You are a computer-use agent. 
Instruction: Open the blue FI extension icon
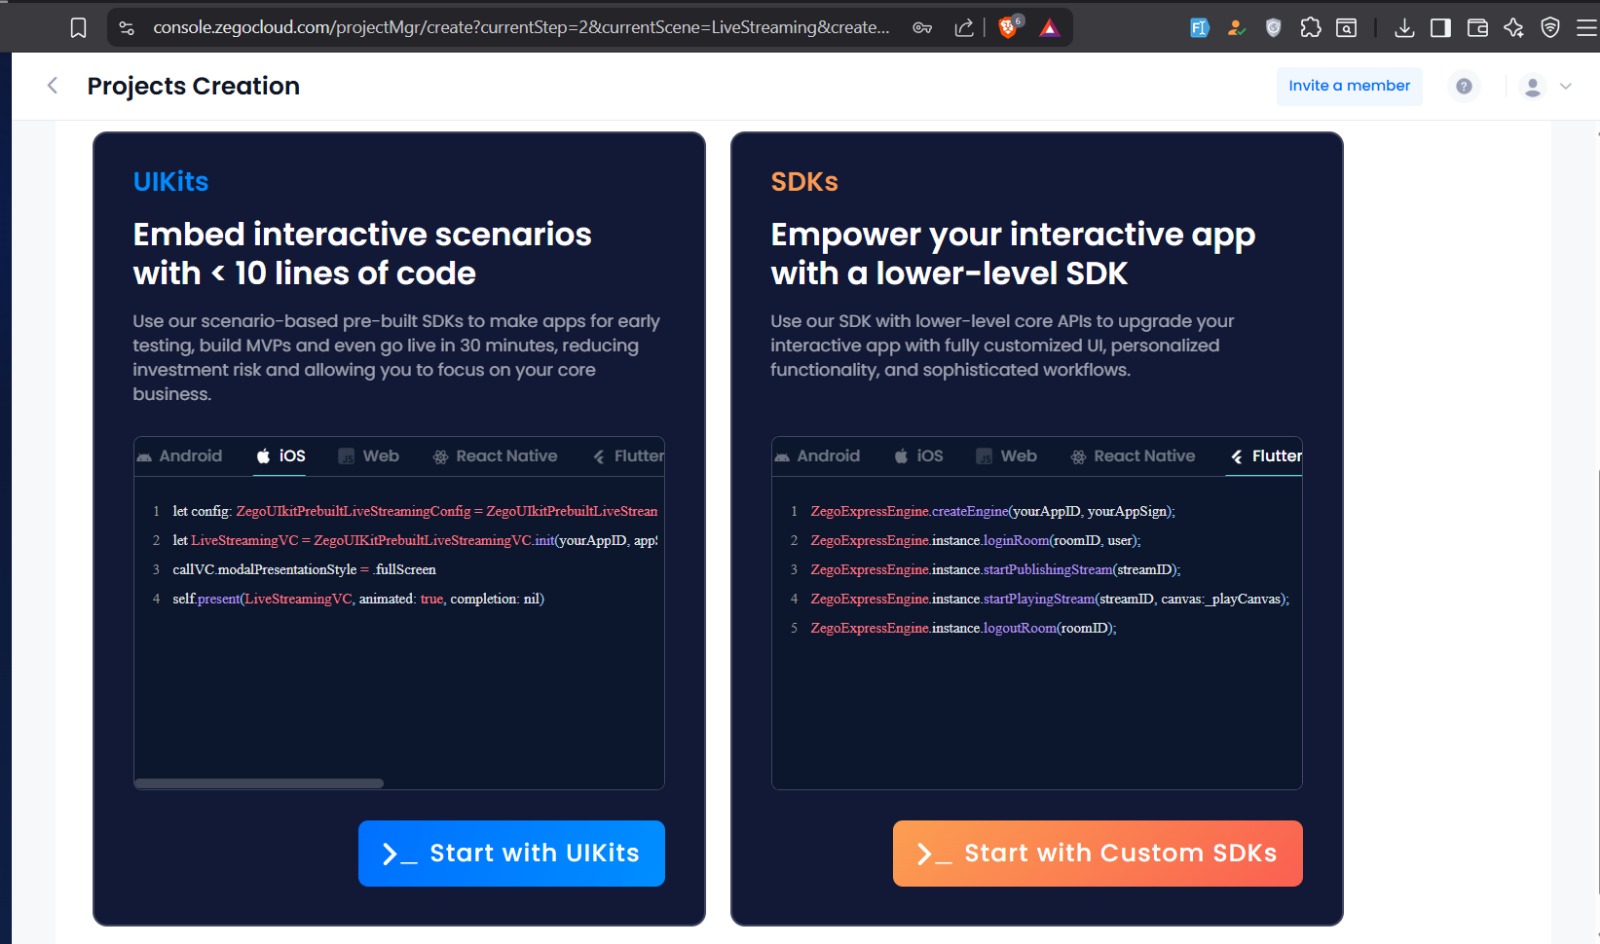tap(1199, 28)
